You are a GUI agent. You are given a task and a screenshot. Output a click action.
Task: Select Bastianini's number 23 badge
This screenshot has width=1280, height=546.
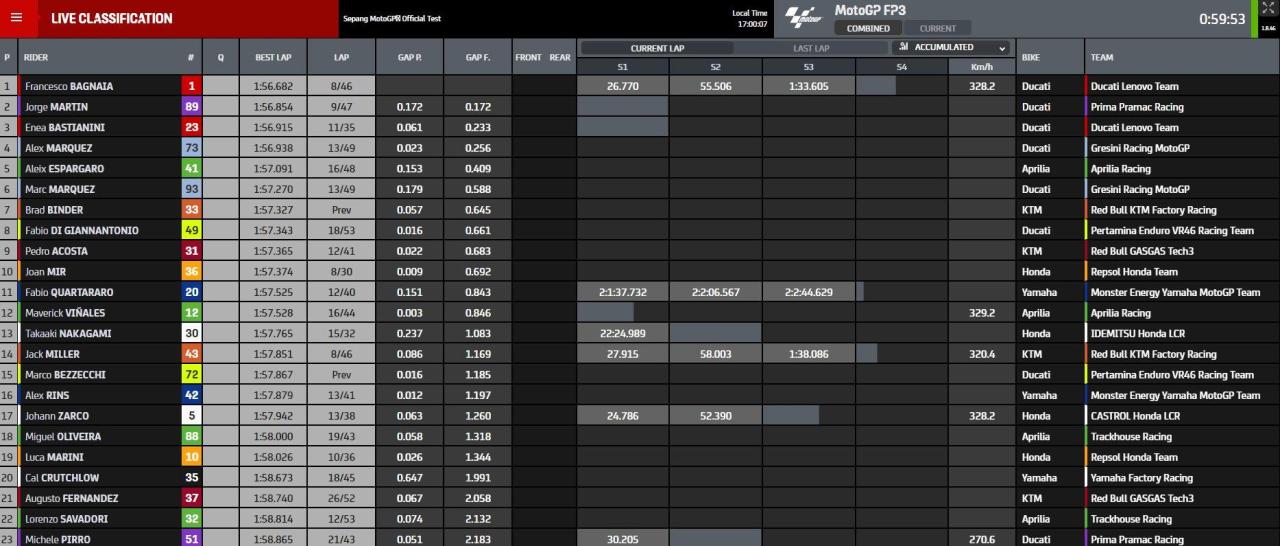[x=191, y=127]
